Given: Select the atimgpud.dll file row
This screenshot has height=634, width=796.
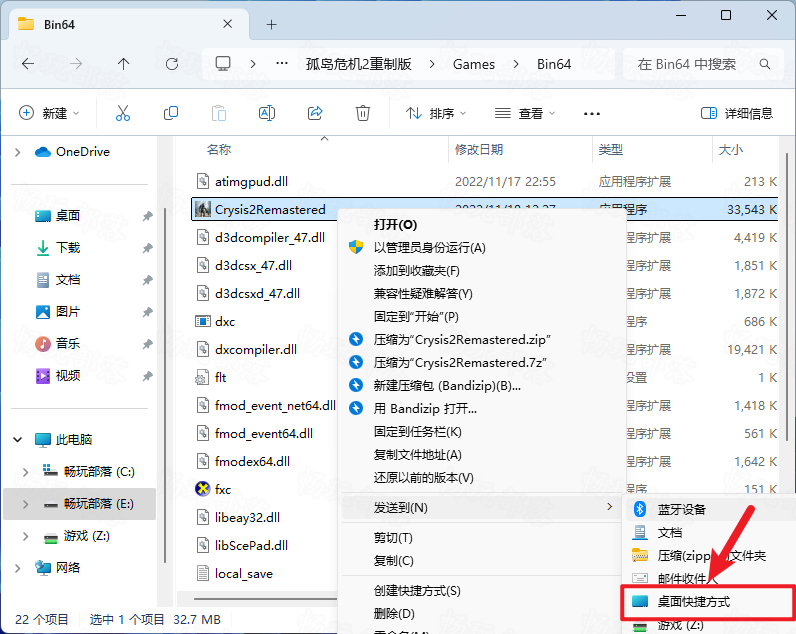Looking at the screenshot, I should [484, 181].
